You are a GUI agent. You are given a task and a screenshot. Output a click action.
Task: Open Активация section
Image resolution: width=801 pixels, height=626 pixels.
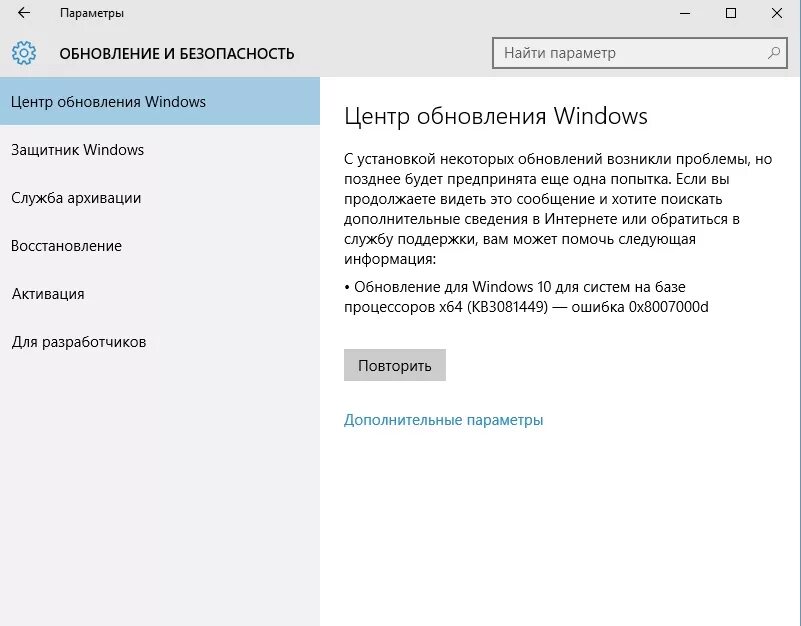click(x=160, y=294)
